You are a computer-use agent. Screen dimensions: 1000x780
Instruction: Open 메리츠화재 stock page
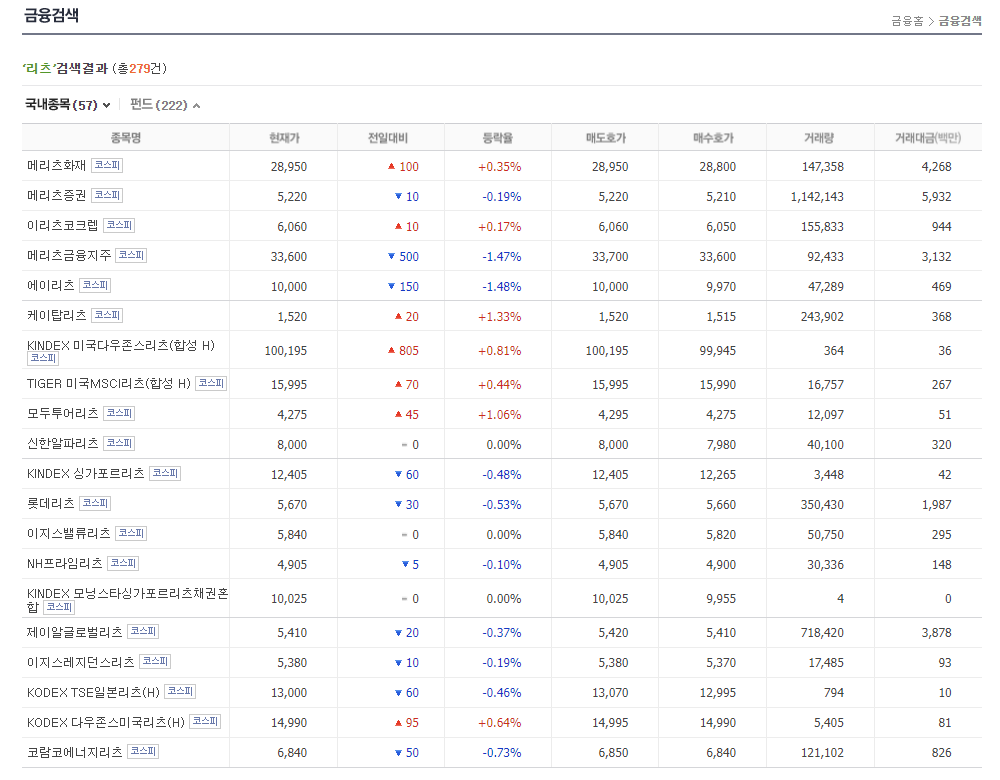(56, 166)
